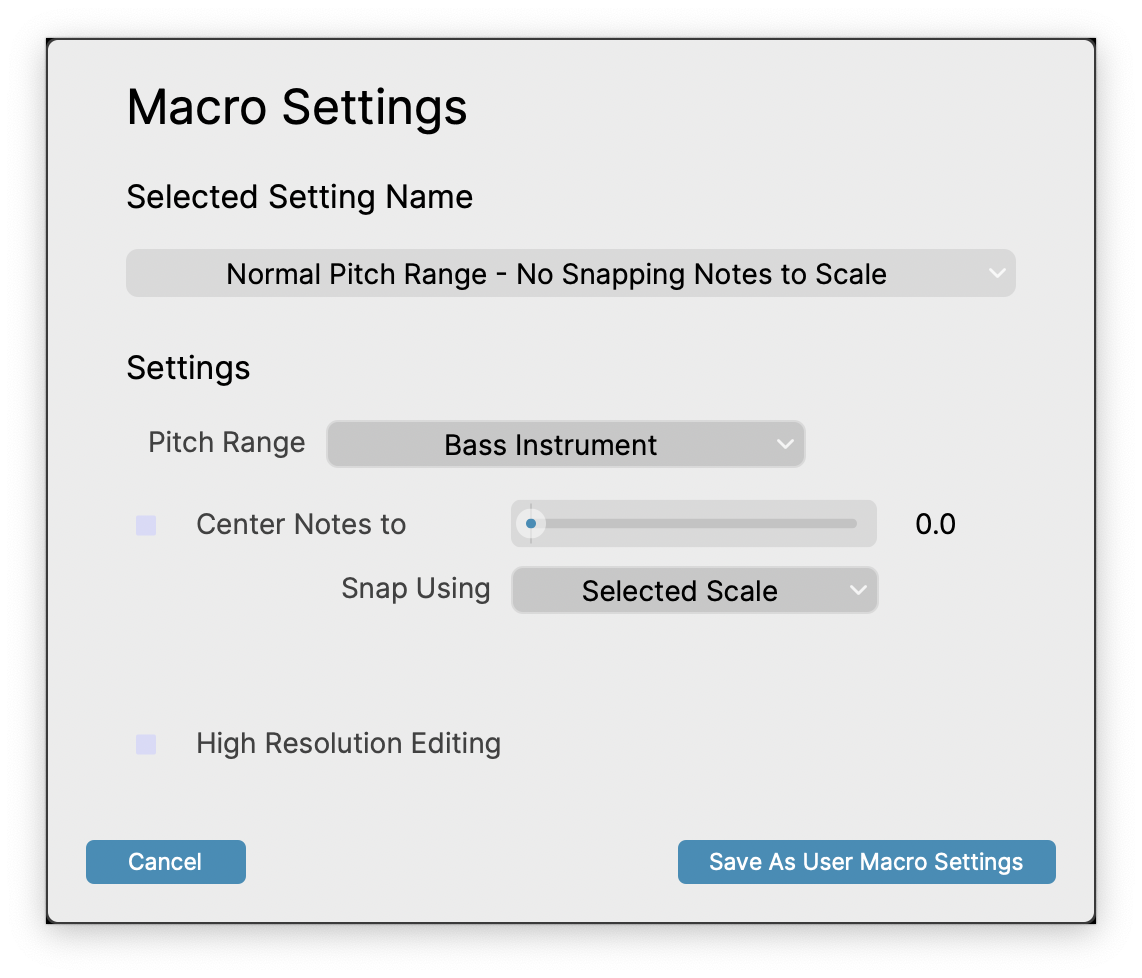1142x978 pixels.
Task: Open the Selected Setting Name dropdown
Action: point(570,273)
